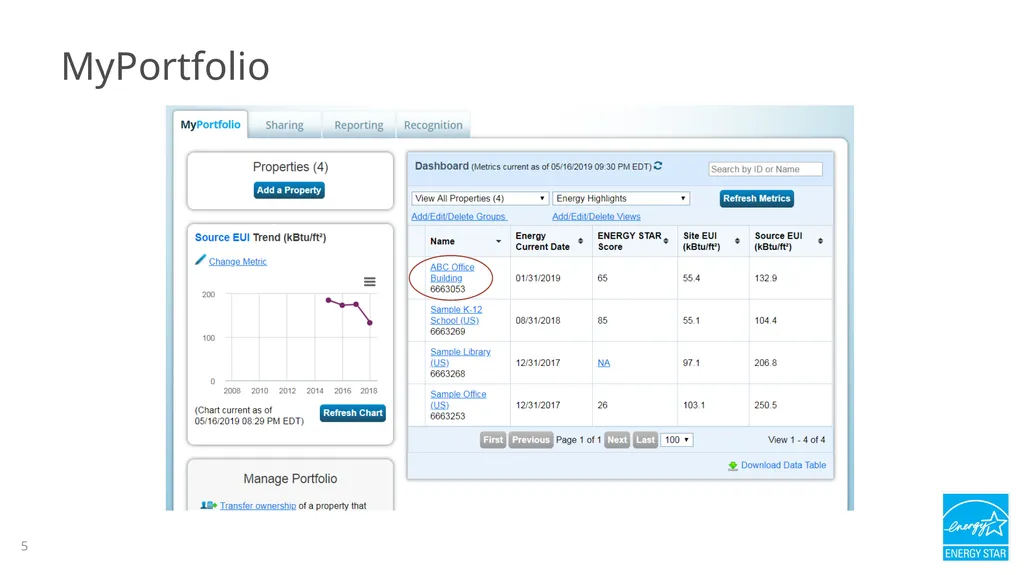The height and width of the screenshot is (575, 1024).
Task: Click the 08/31/2018 date cell
Action: pyautogui.click(x=538, y=321)
